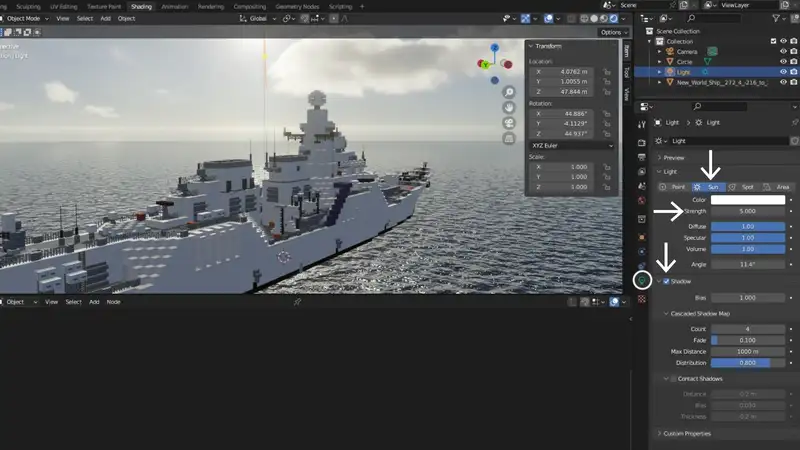Click the viewport zoom magnifier icon
This screenshot has height=450, width=800.
[x=509, y=92]
